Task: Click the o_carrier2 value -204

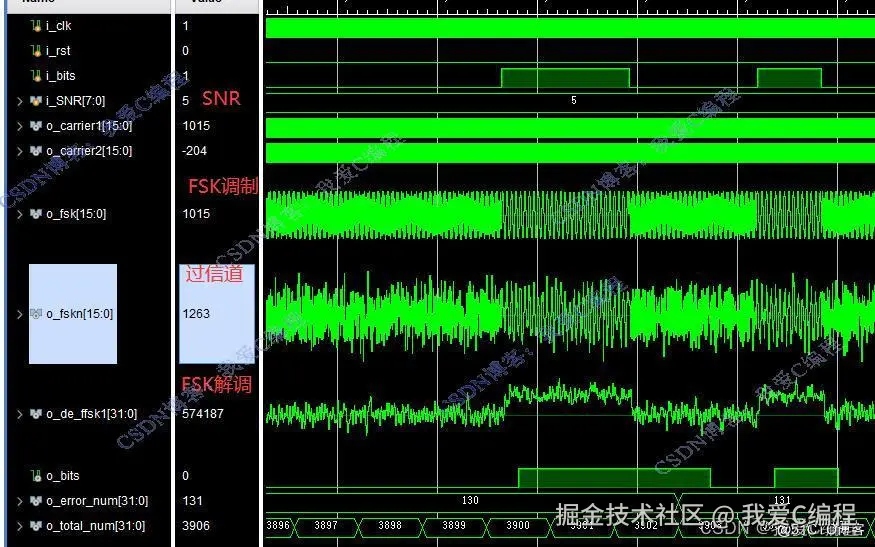Action: tap(195, 151)
